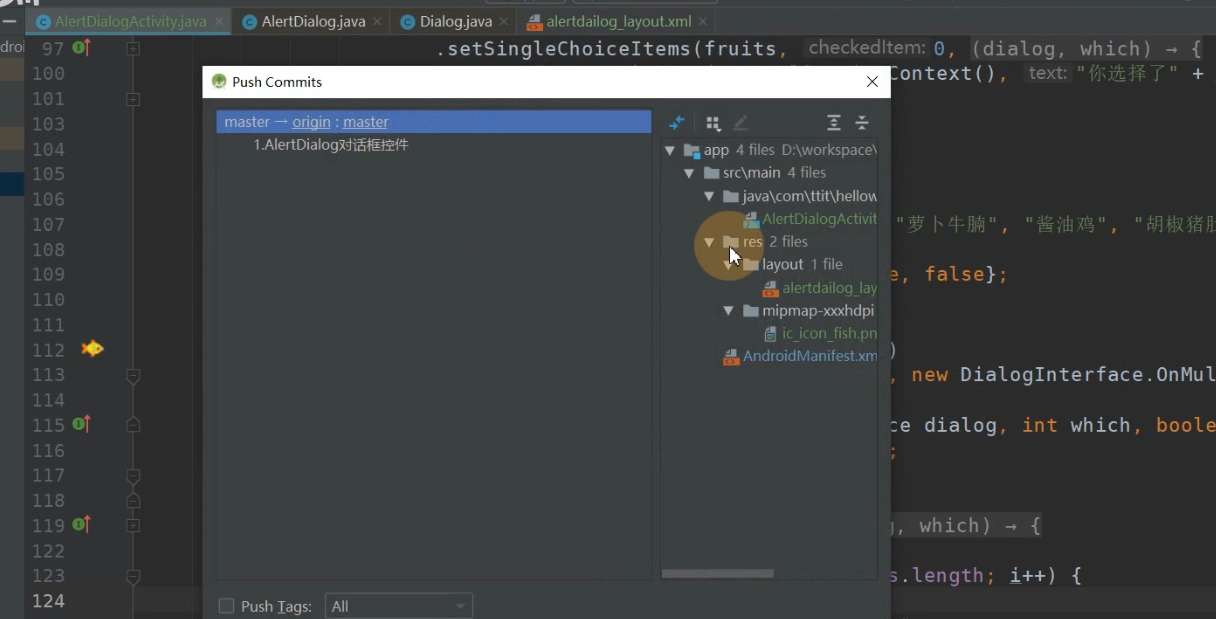
Task: Click the override gutter icon on line 119
Action: tap(82, 525)
